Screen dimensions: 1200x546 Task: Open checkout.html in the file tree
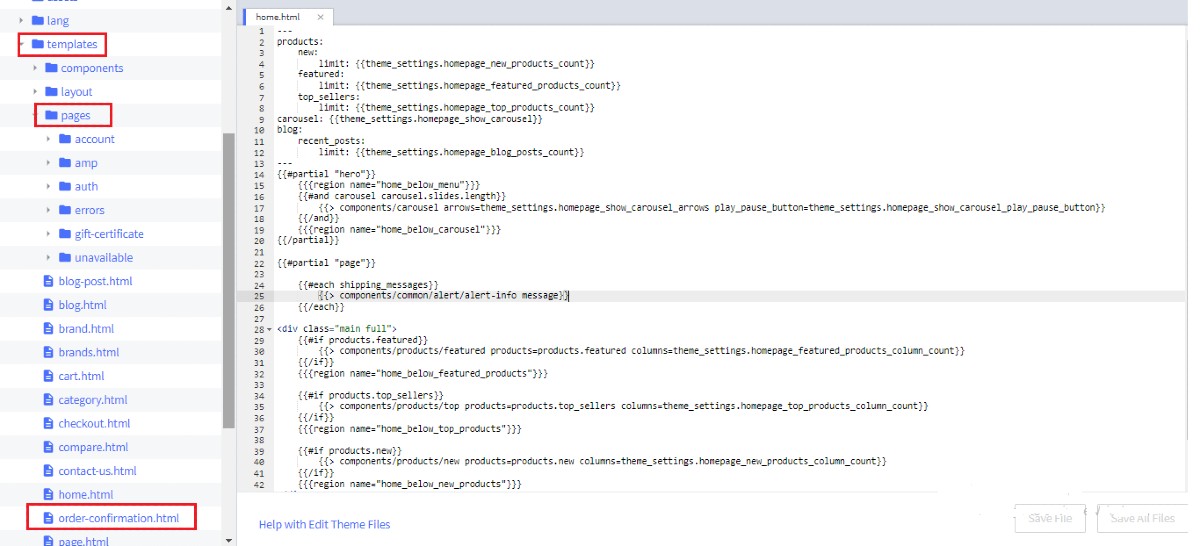coord(94,423)
